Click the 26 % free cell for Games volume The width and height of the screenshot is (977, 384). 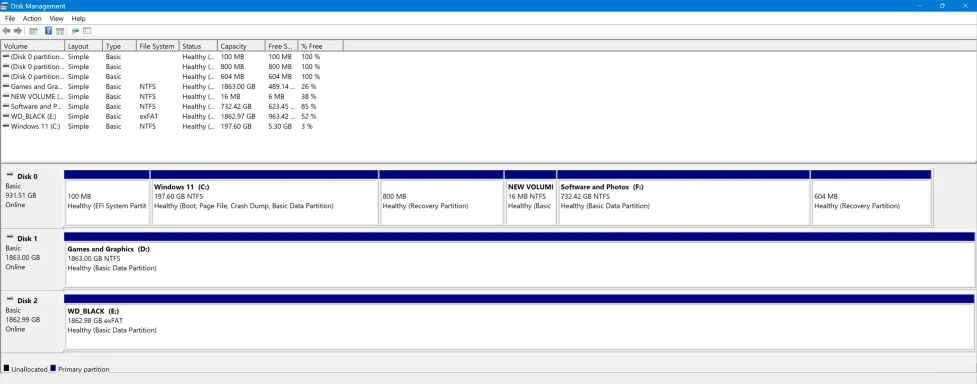tap(309, 87)
